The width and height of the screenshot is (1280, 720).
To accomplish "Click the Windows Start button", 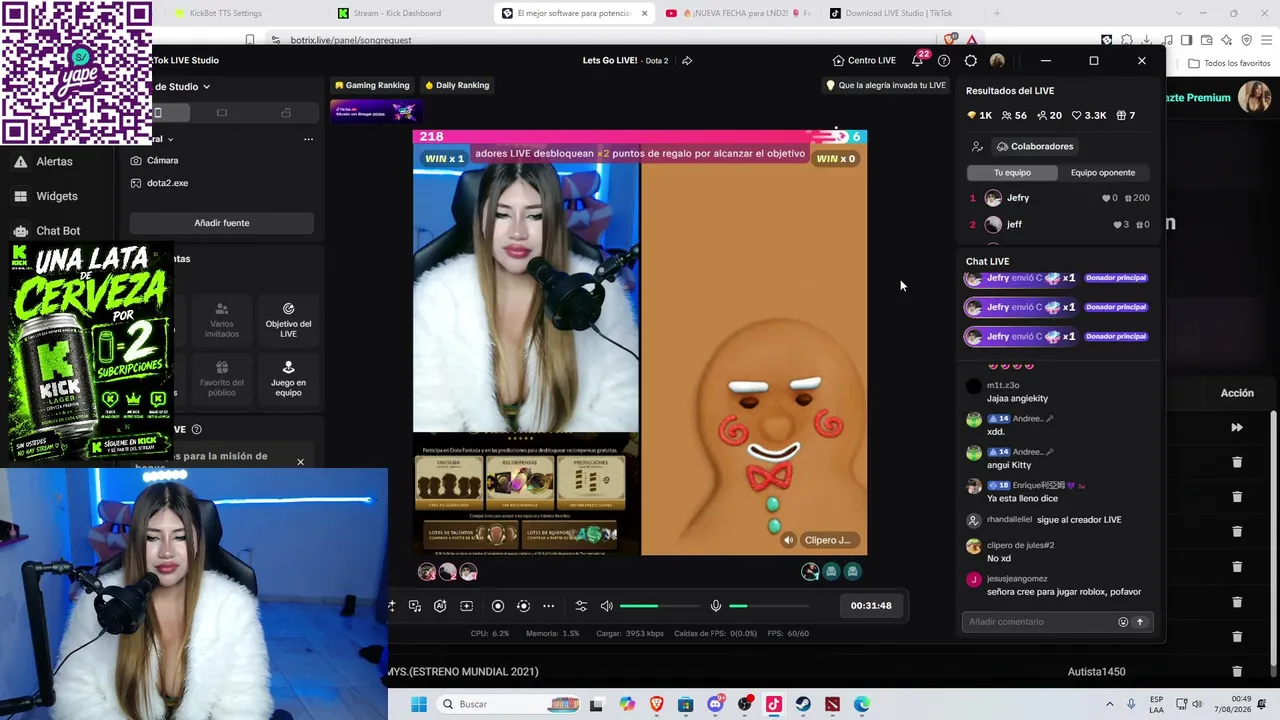I will tap(419, 704).
